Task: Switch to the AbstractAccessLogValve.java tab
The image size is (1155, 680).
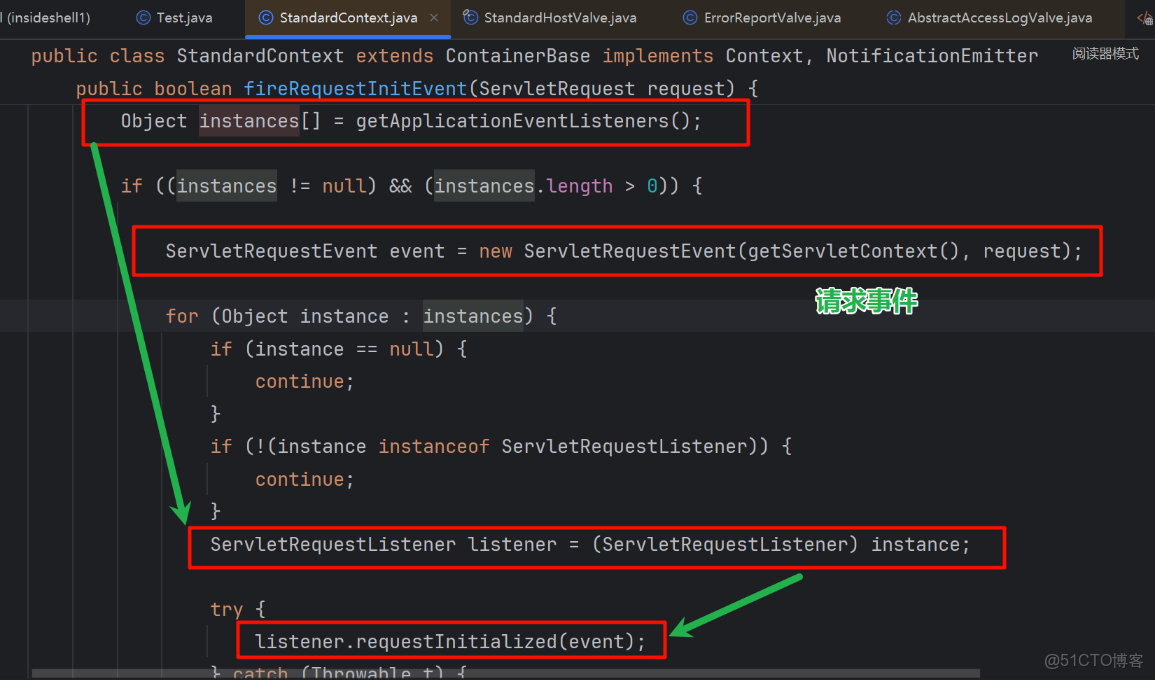Action: 985,17
